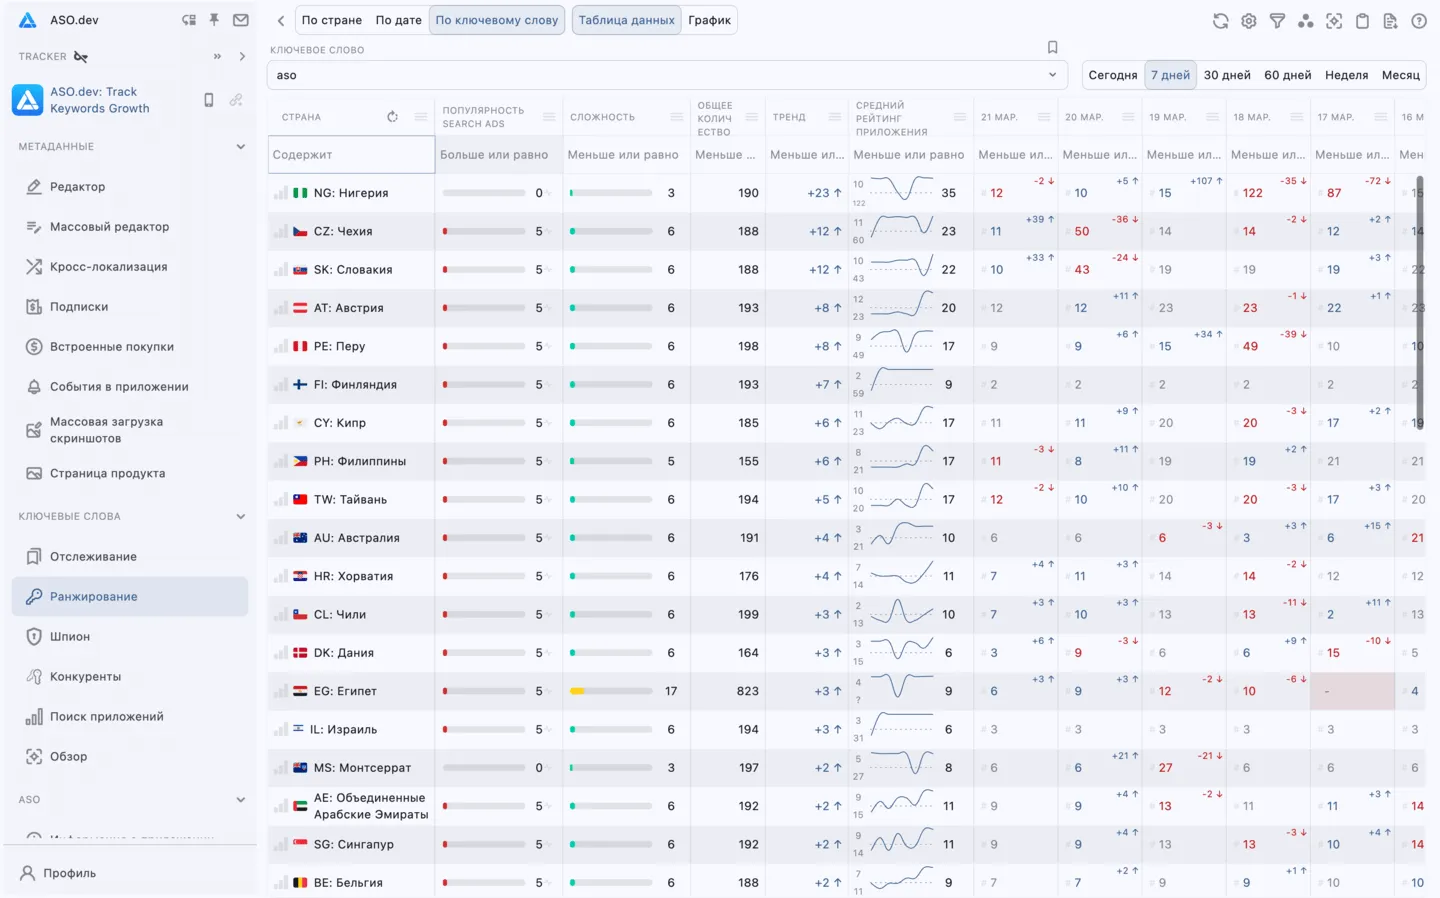Open the settings gear in top toolbar
1440x898 pixels.
pyautogui.click(x=1248, y=21)
